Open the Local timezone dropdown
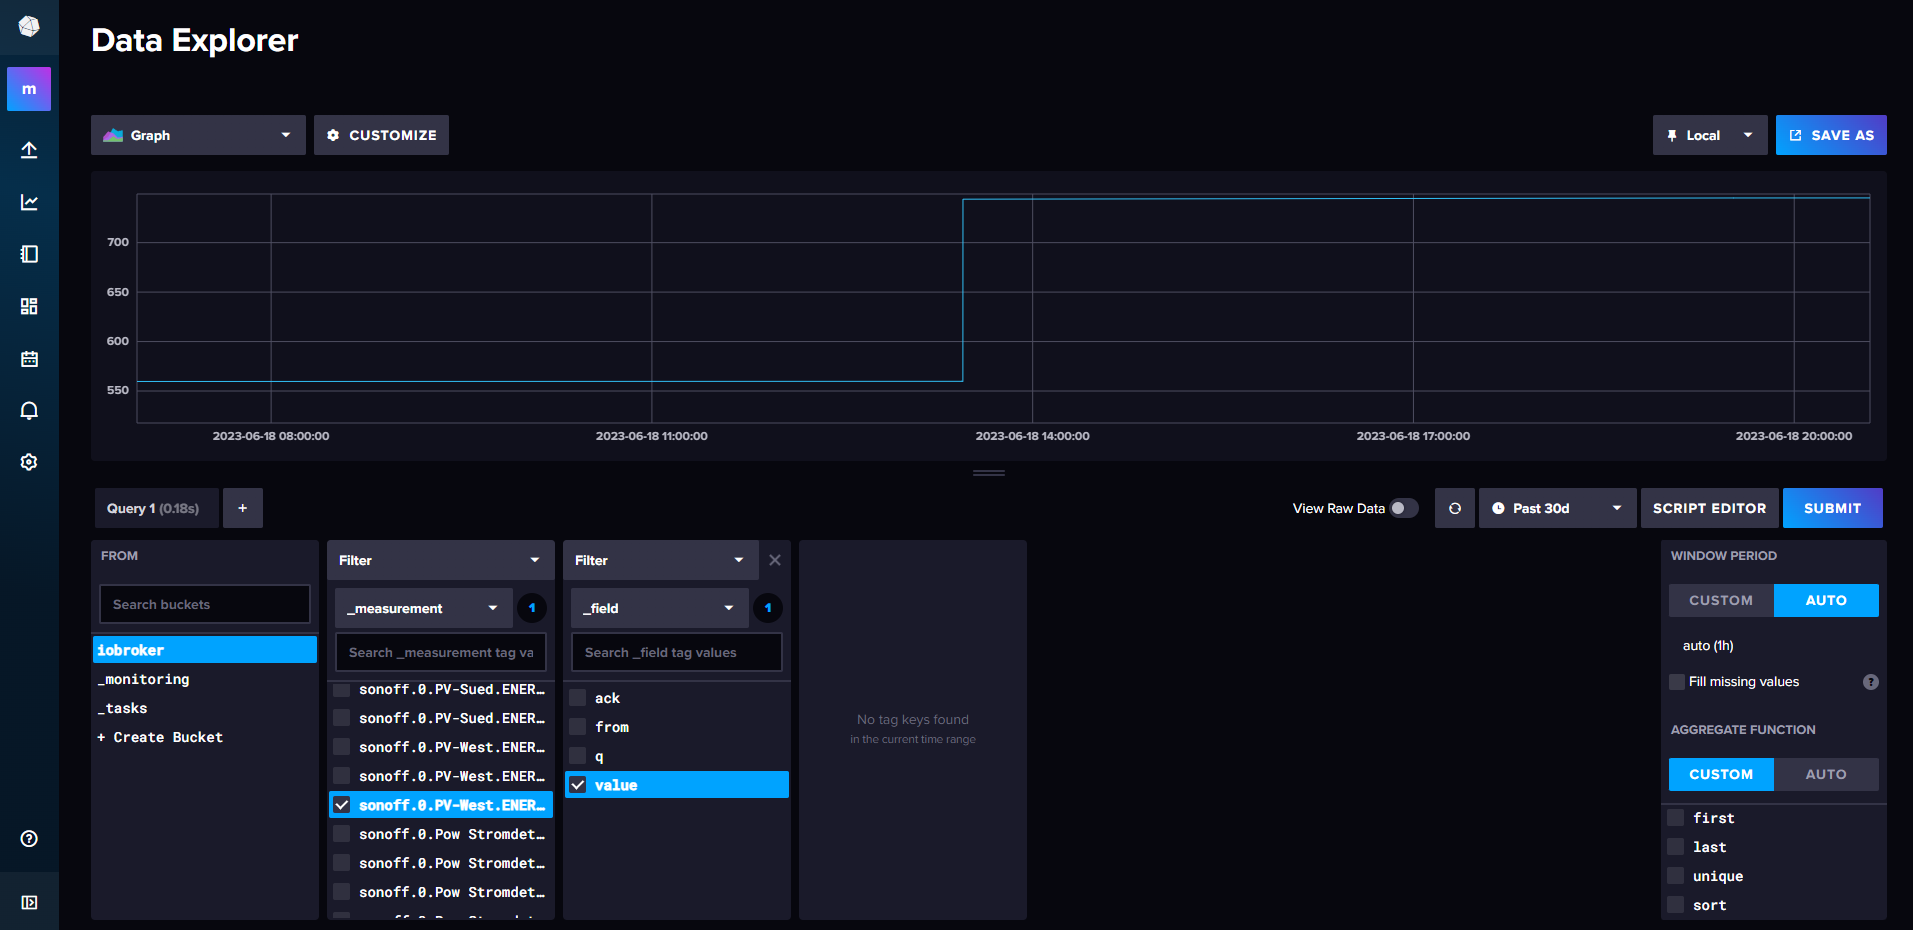Viewport: 1913px width, 930px height. pos(1710,135)
